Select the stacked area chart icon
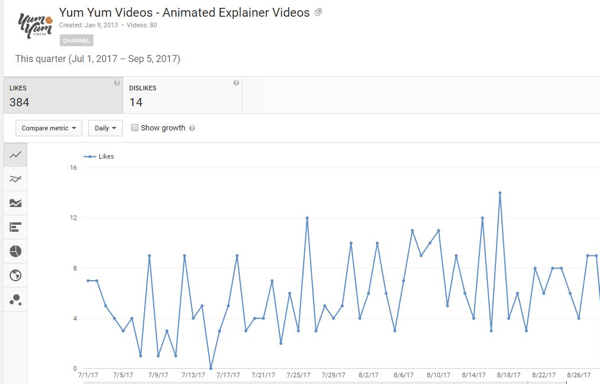 [15, 203]
